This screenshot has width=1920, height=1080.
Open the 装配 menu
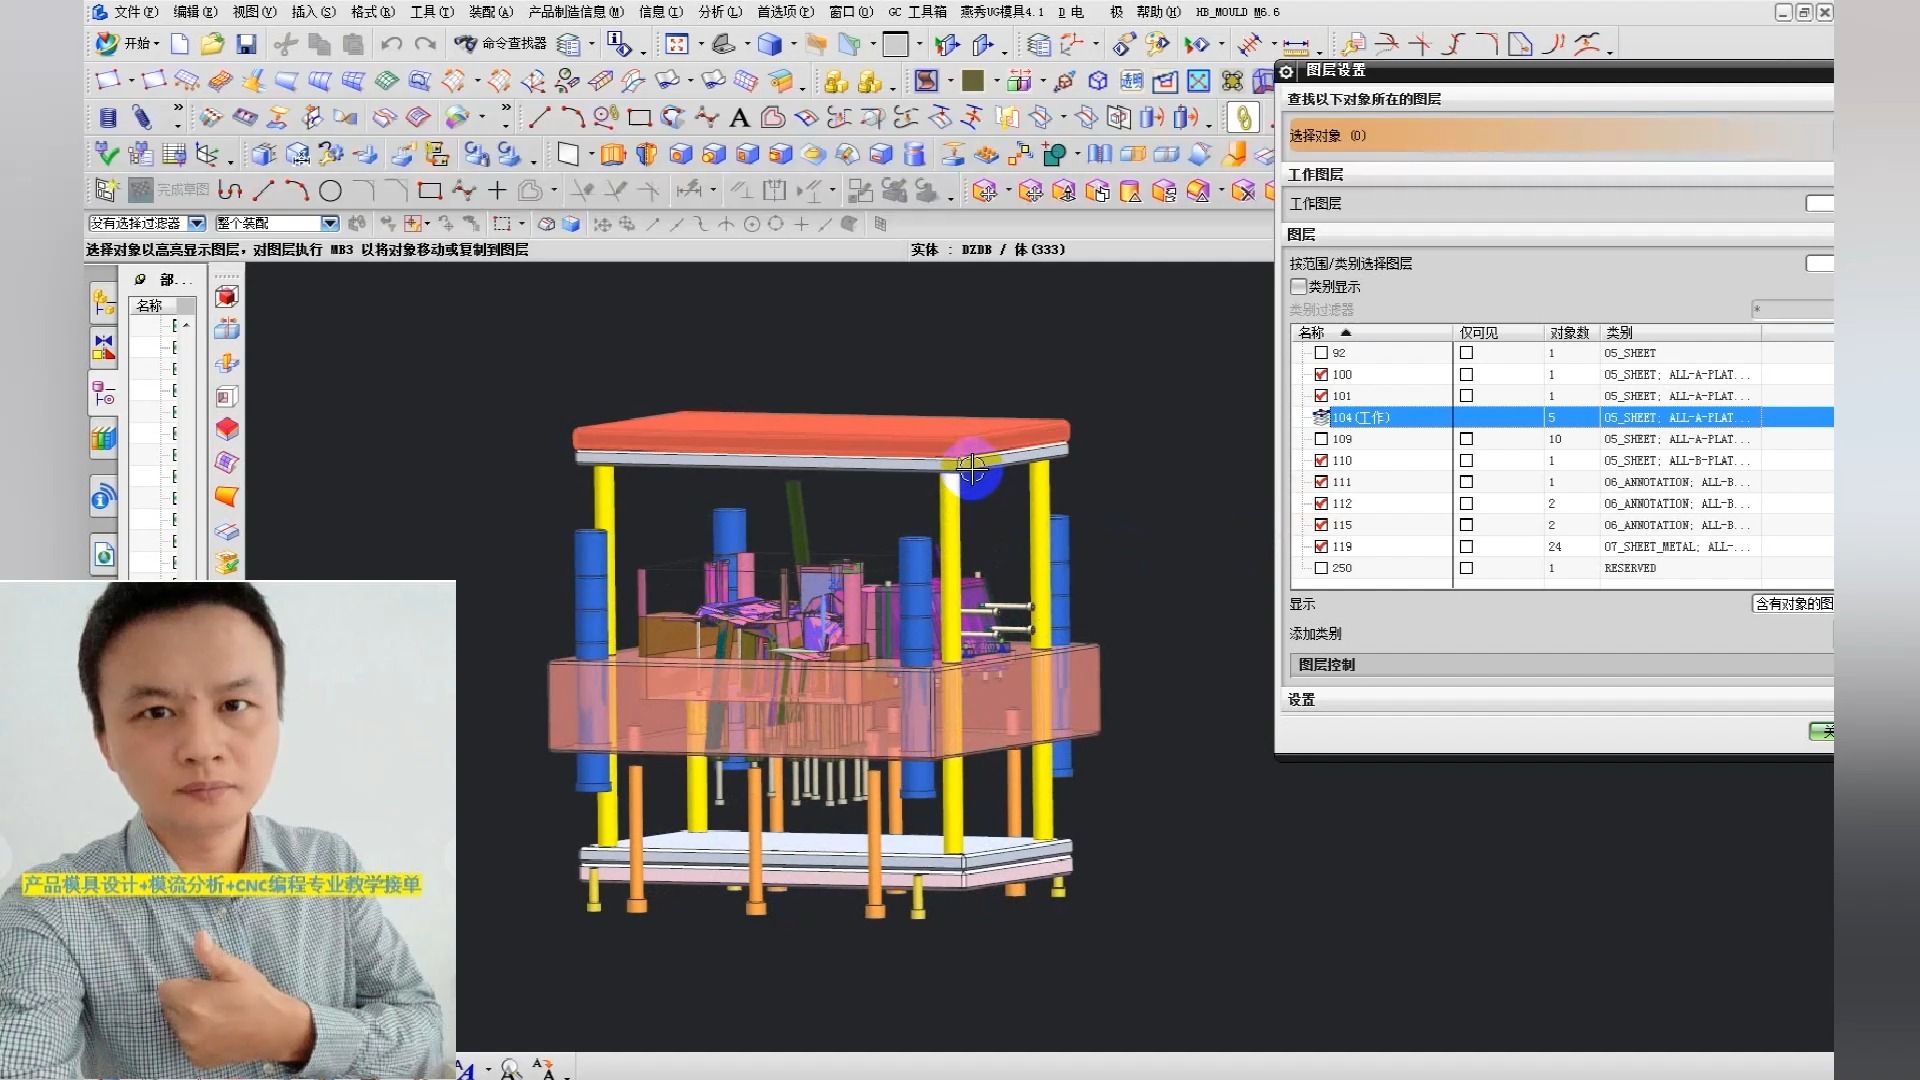pyautogui.click(x=490, y=12)
